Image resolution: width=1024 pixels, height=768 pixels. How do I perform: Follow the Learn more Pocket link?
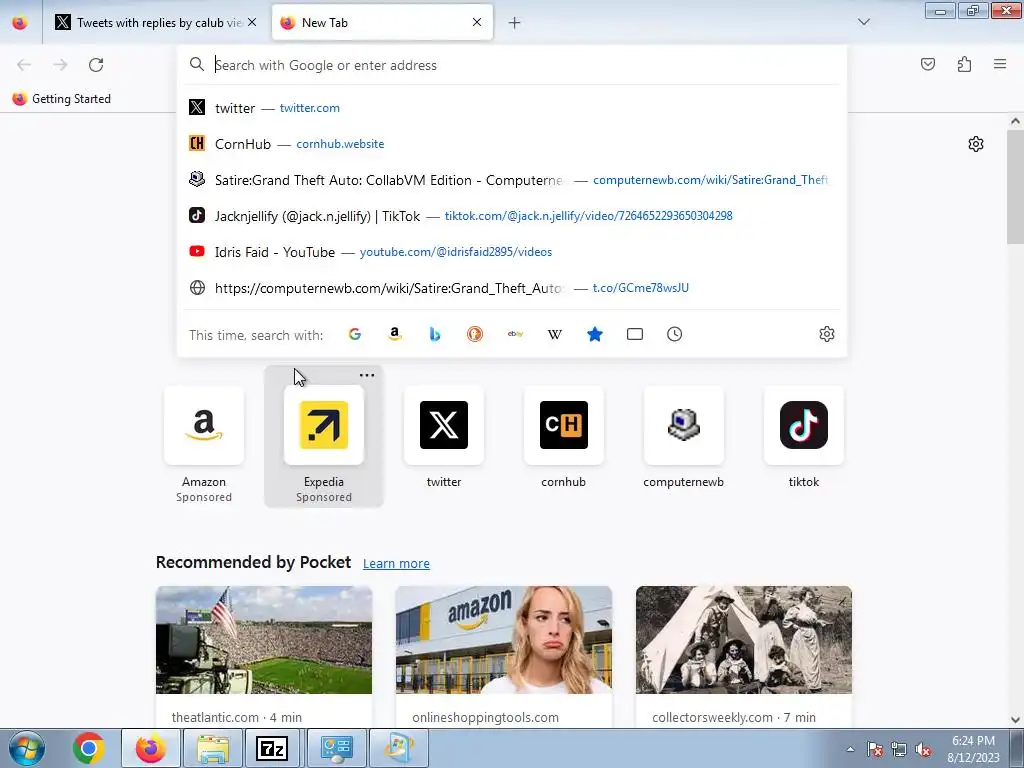tap(396, 564)
